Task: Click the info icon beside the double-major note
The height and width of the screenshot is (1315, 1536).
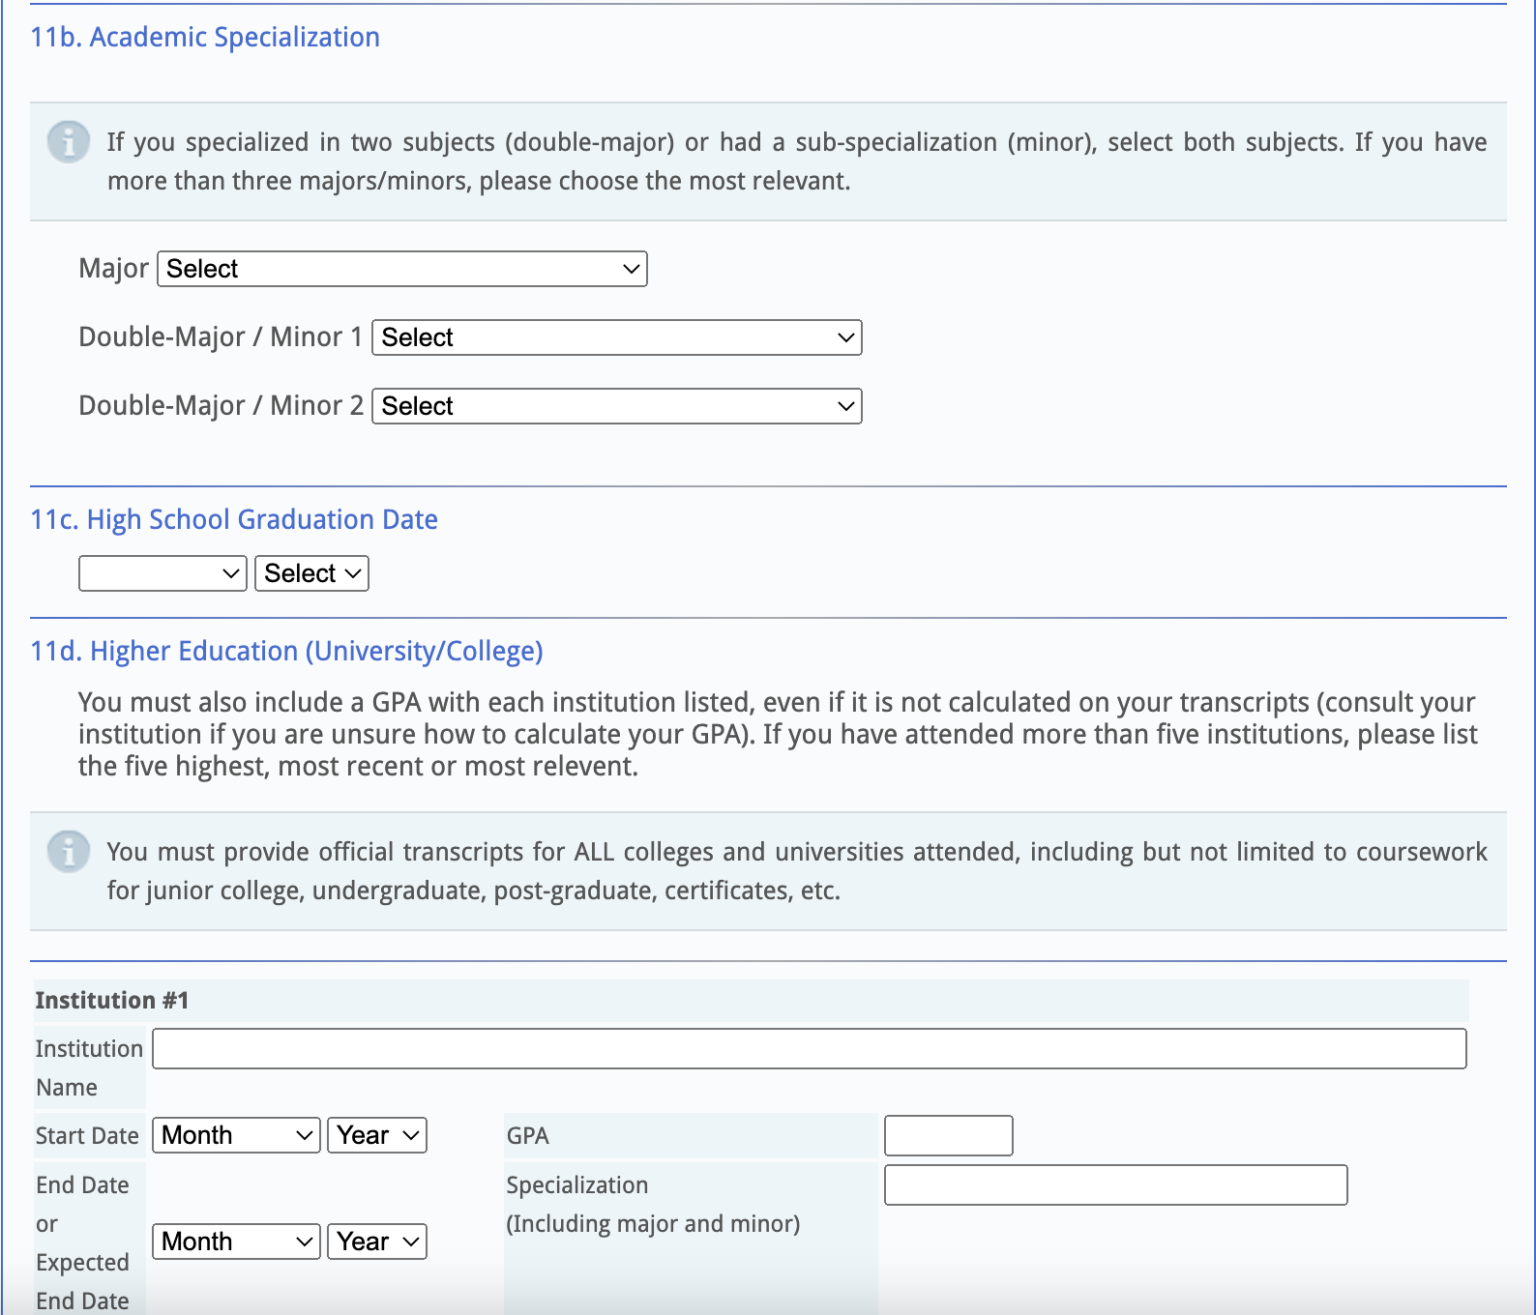Action: tap(68, 142)
